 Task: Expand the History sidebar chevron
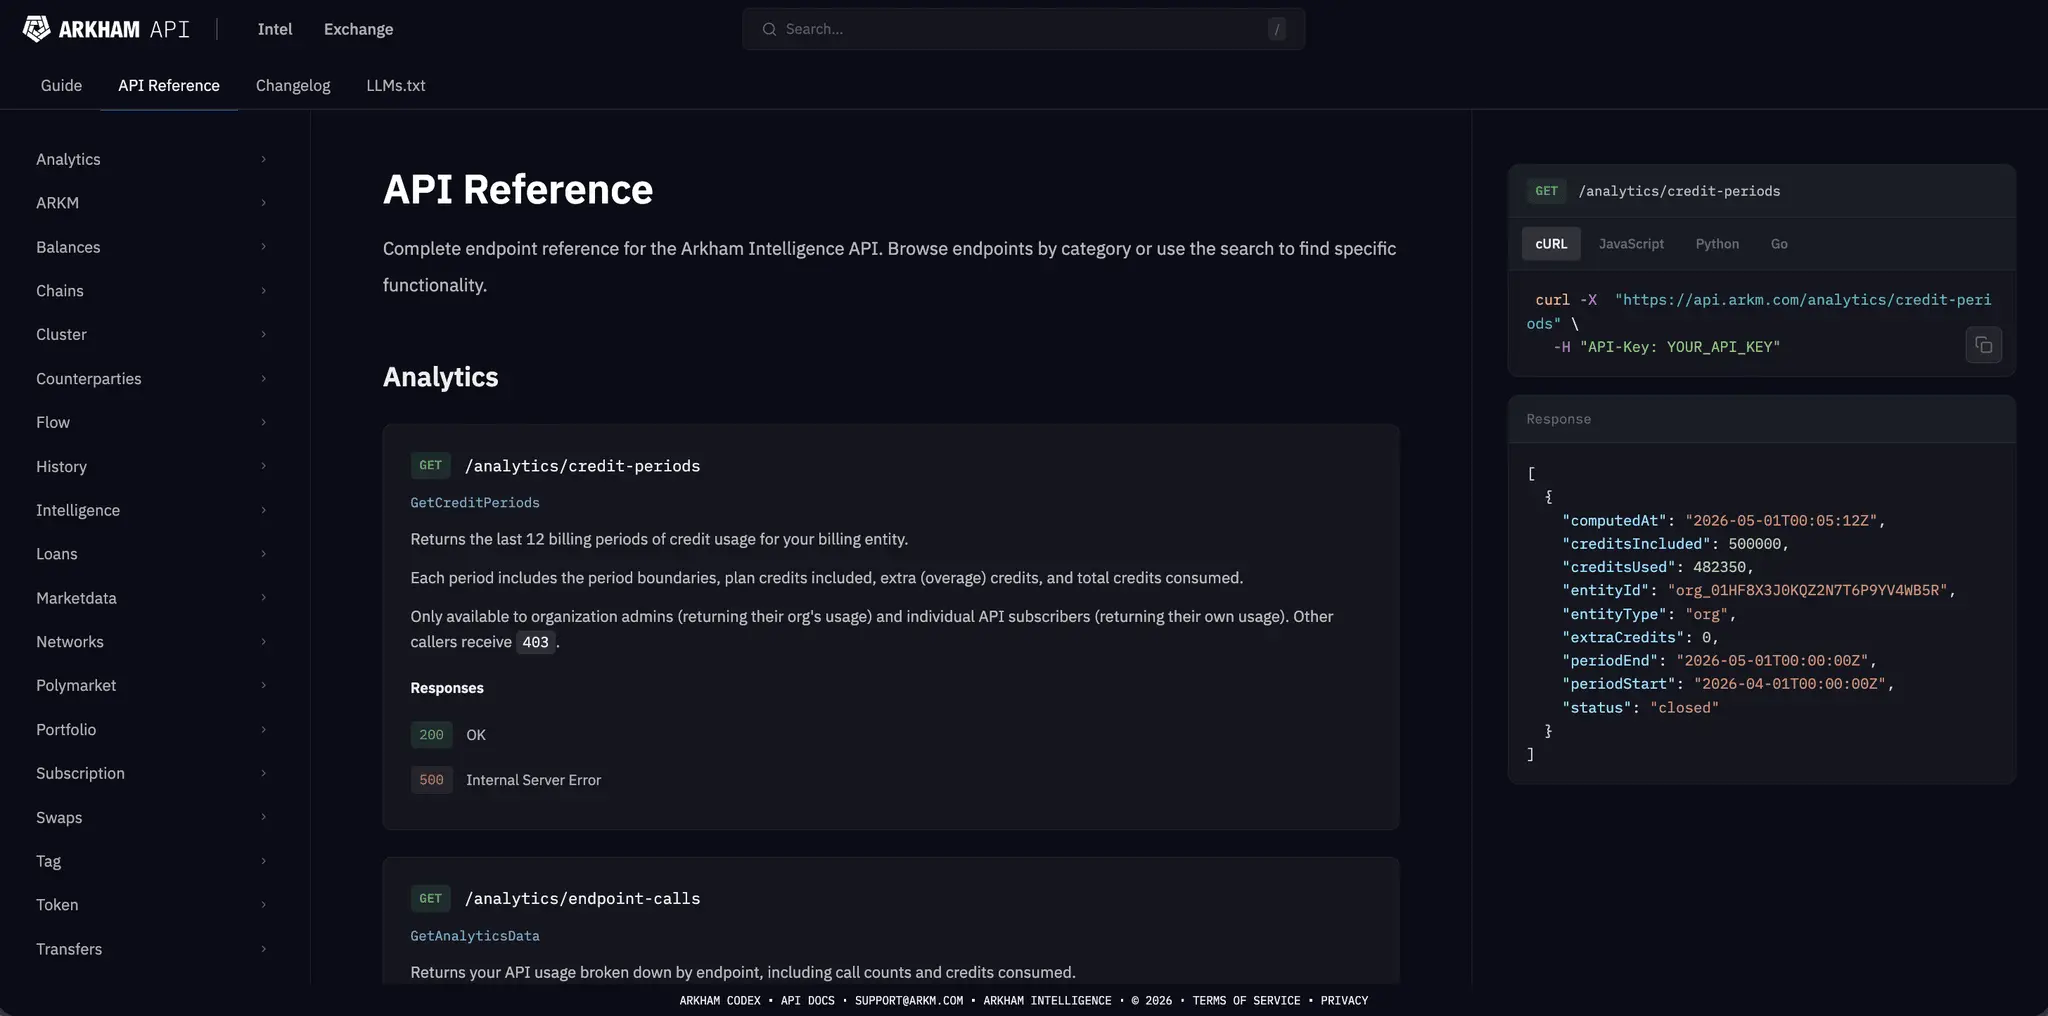(263, 466)
